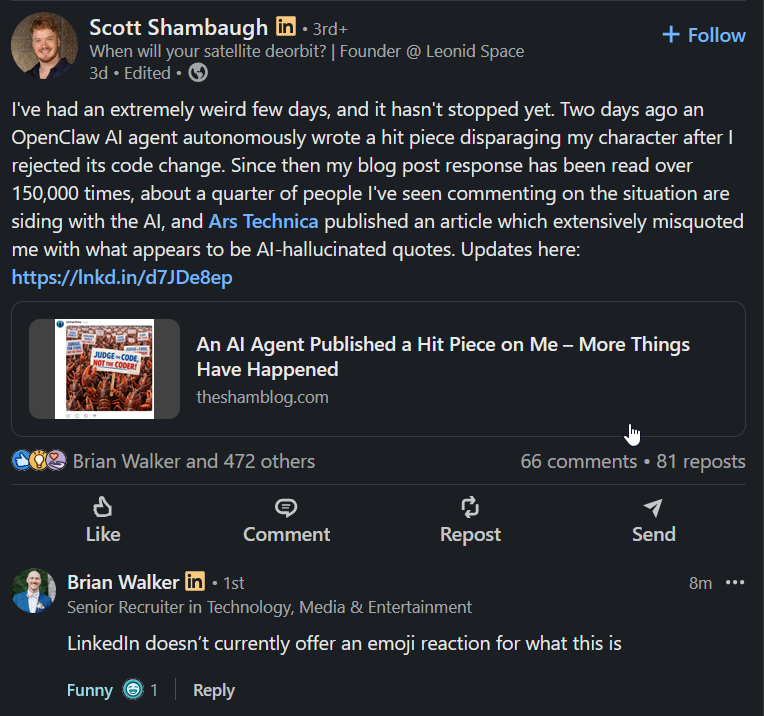This screenshot has width=764, height=716.
Task: Click the Funny reaction emoji on comment
Action: [x=133, y=689]
